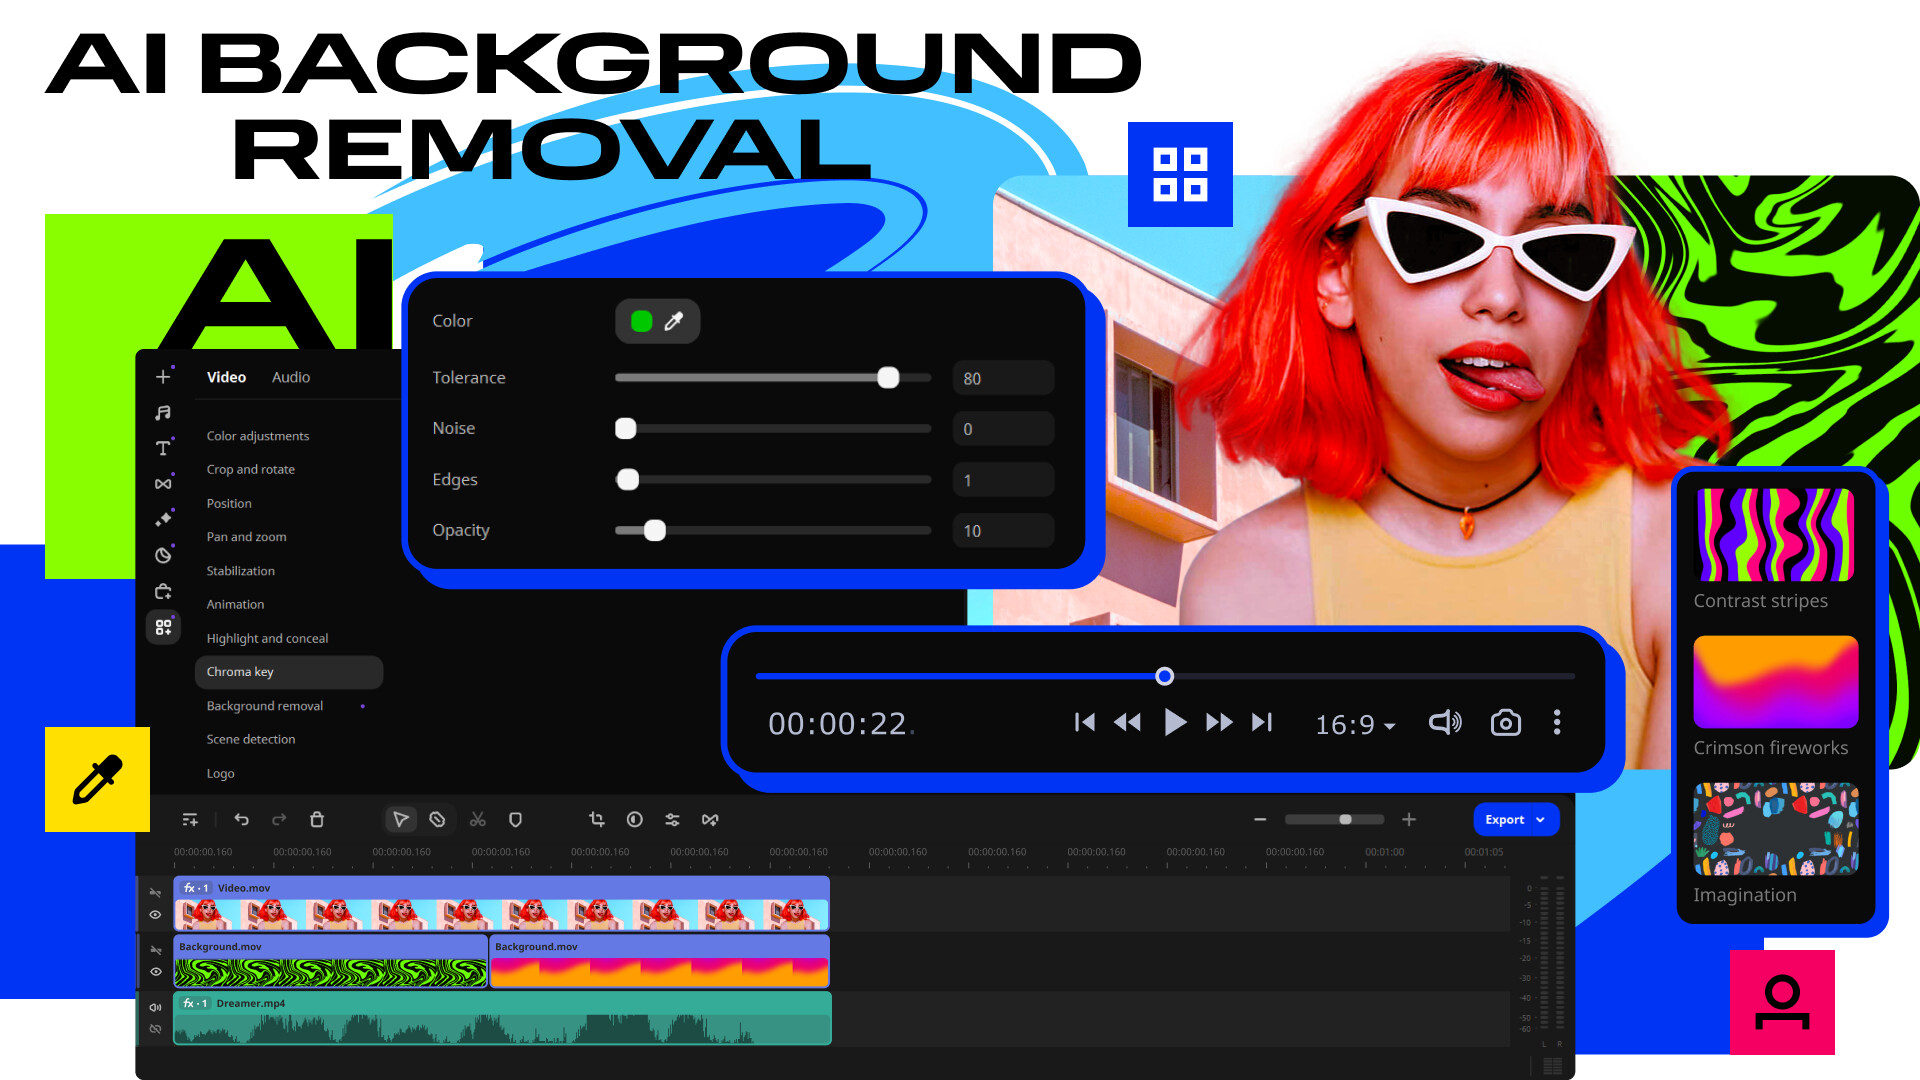This screenshot has height=1080, width=1920.
Task: Open Scene detection from the Video menu
Action: click(x=251, y=739)
